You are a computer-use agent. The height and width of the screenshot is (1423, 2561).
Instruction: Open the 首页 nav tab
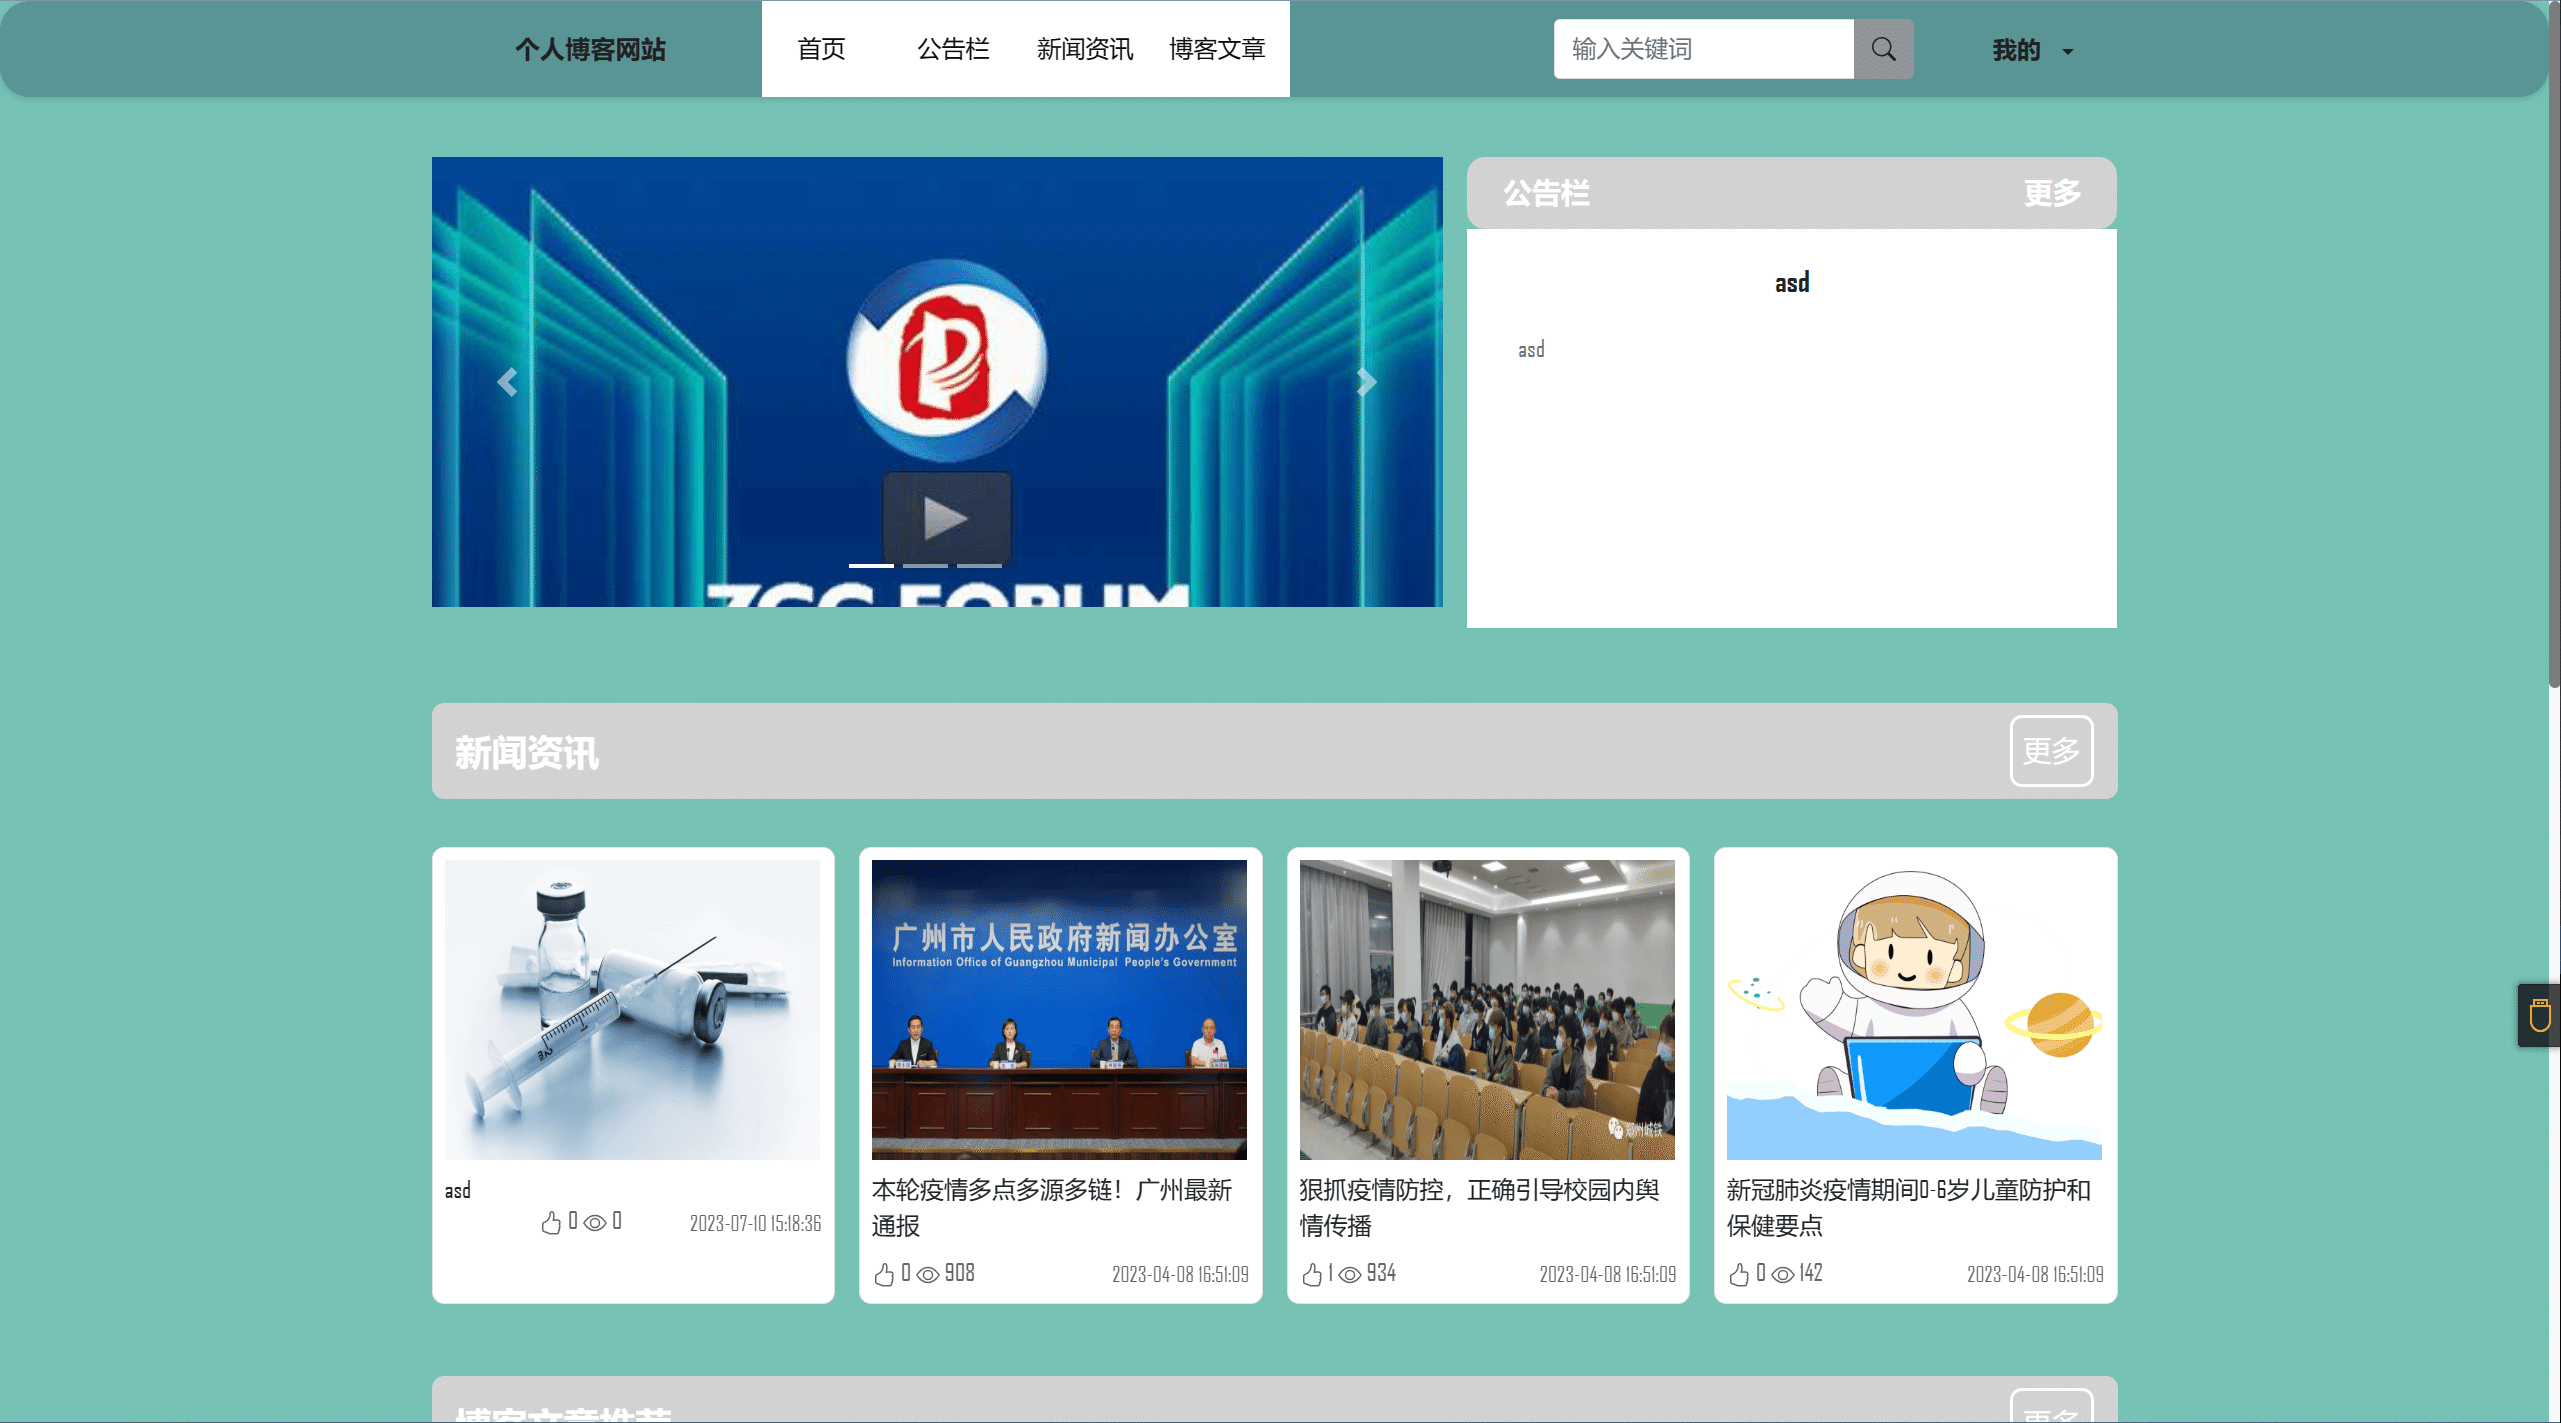click(x=821, y=49)
